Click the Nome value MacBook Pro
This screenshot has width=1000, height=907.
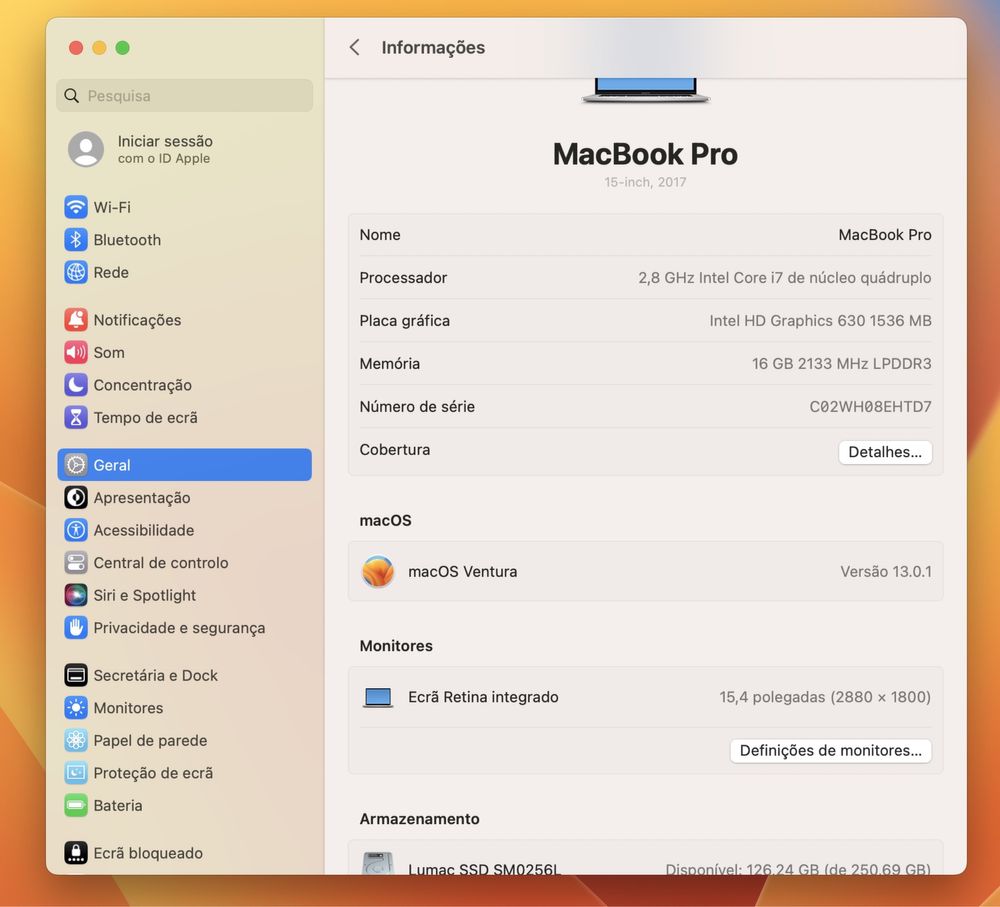click(885, 235)
